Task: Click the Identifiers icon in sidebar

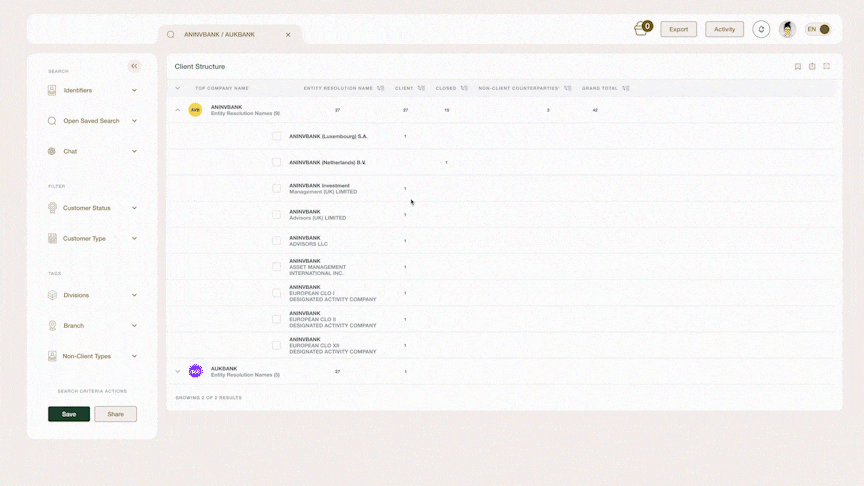Action: coord(52,90)
